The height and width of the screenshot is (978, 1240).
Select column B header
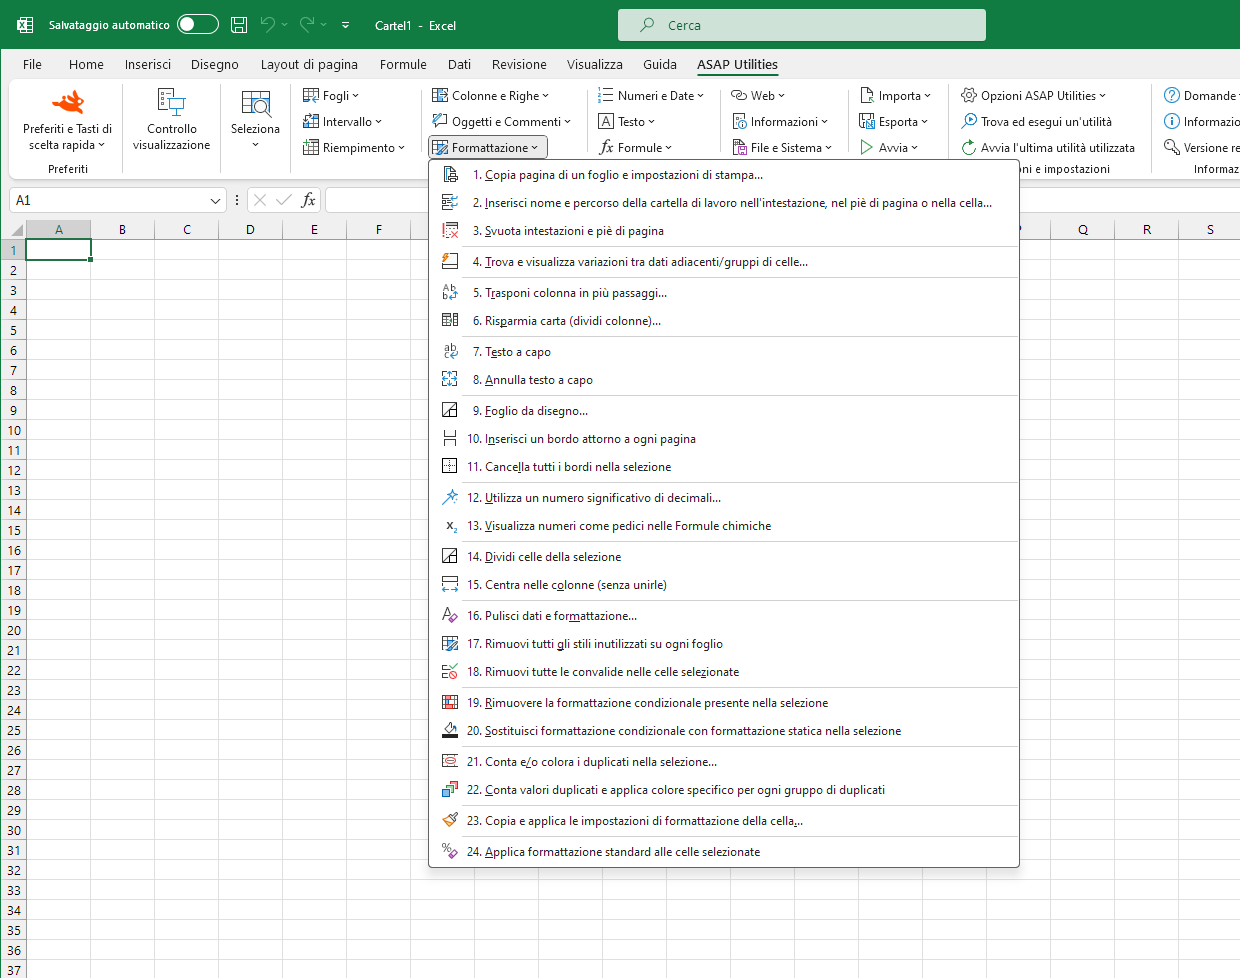coord(122,230)
